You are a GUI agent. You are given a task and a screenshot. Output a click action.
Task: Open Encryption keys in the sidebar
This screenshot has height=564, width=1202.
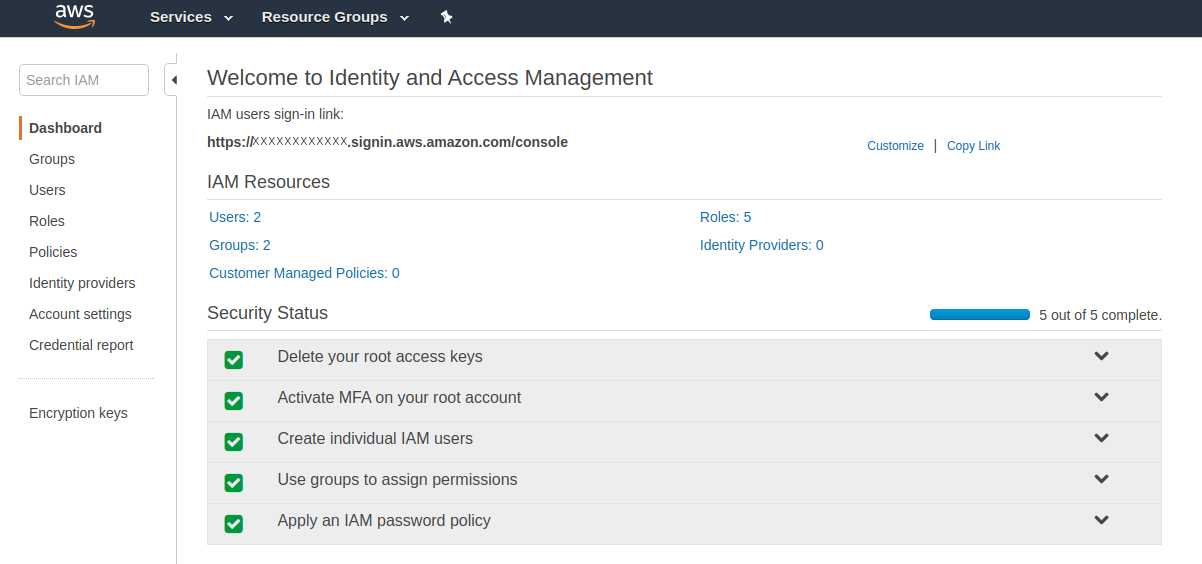(x=78, y=413)
